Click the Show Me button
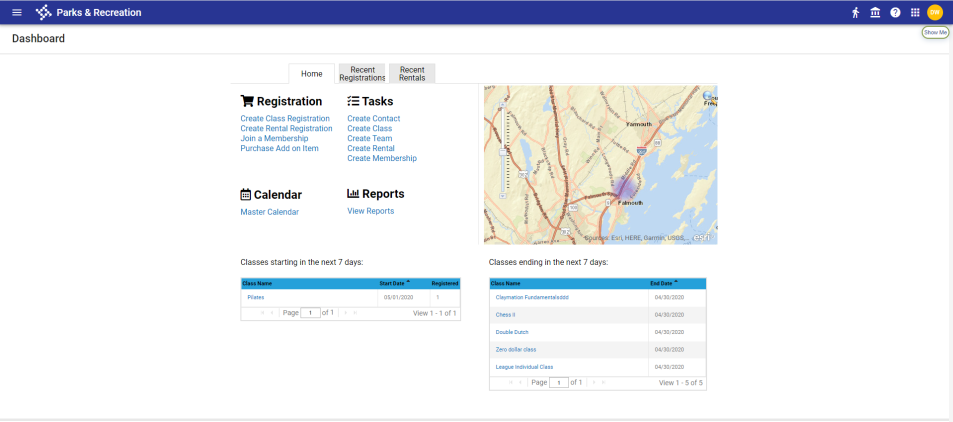Viewport: 953px width, 422px height. click(x=935, y=32)
